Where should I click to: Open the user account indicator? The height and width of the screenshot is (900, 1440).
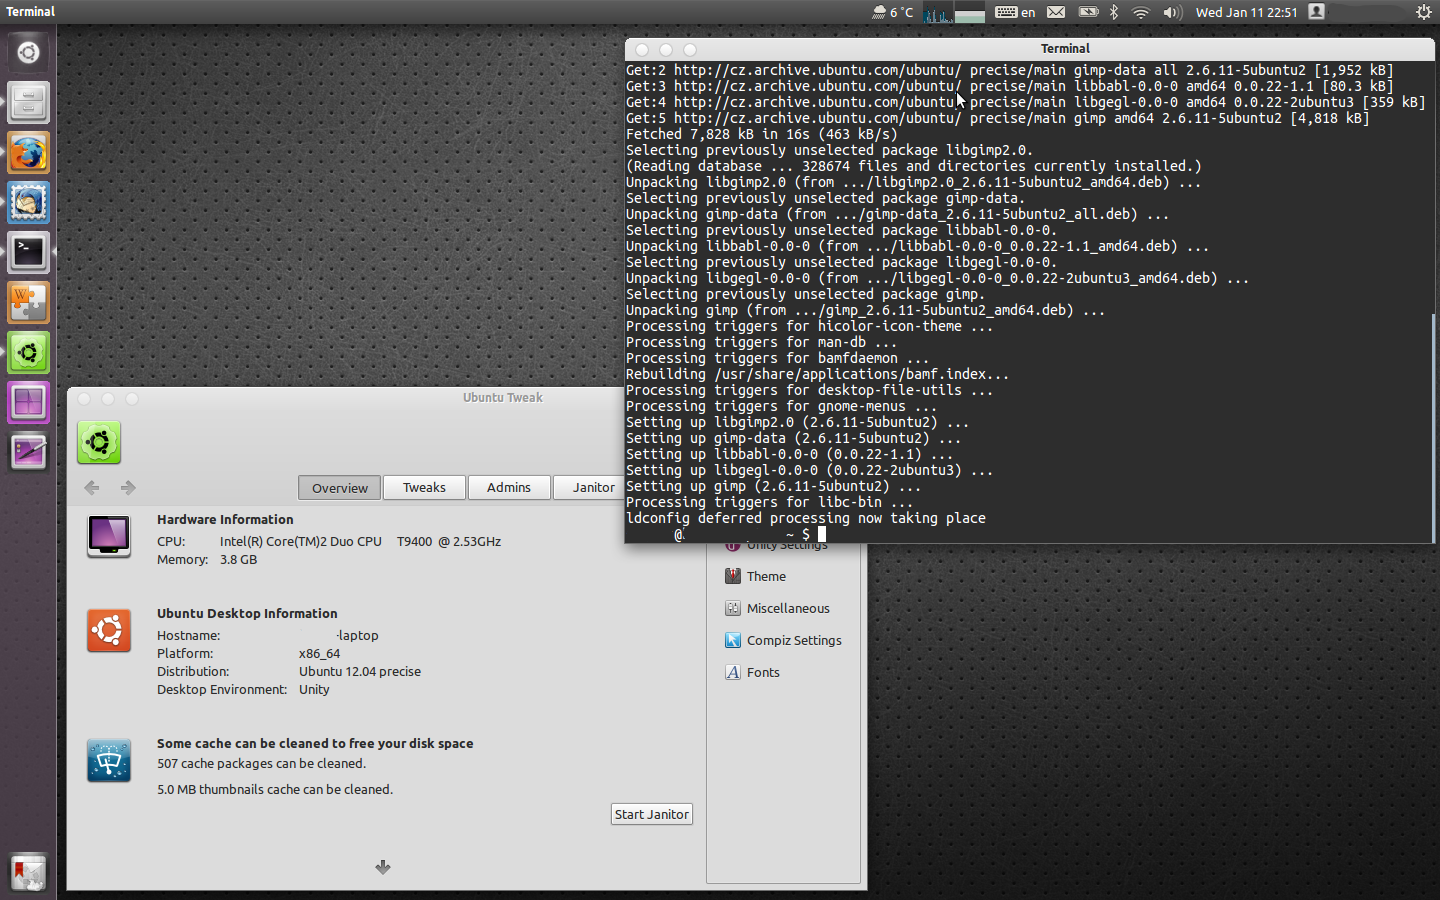pos(1317,12)
